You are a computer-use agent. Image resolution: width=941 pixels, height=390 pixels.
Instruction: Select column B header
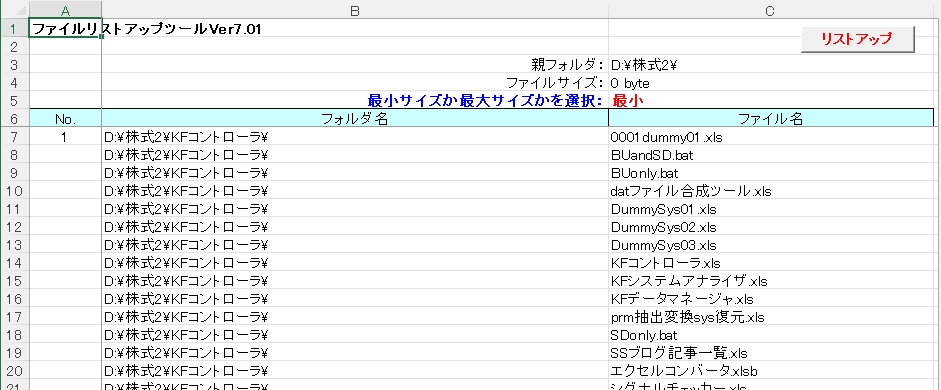click(x=355, y=10)
